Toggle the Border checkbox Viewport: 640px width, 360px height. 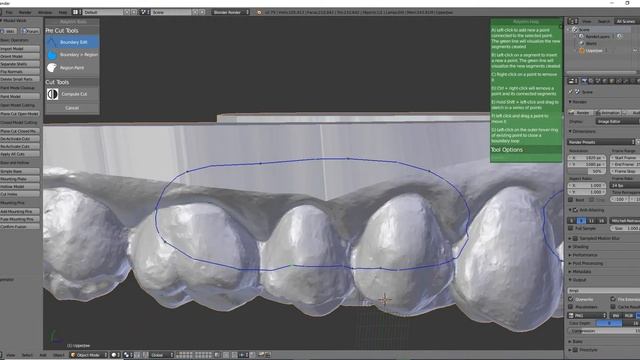pyautogui.click(x=571, y=200)
